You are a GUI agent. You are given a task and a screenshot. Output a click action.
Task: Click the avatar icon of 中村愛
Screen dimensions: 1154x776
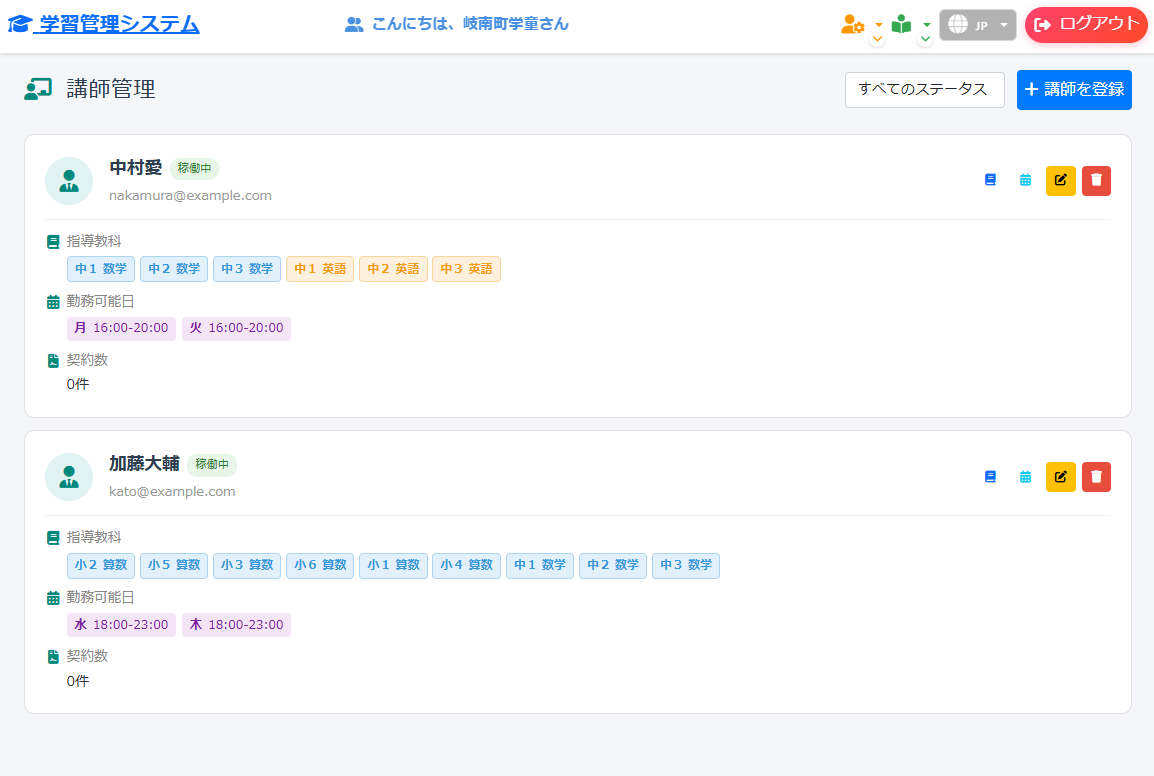coord(69,181)
